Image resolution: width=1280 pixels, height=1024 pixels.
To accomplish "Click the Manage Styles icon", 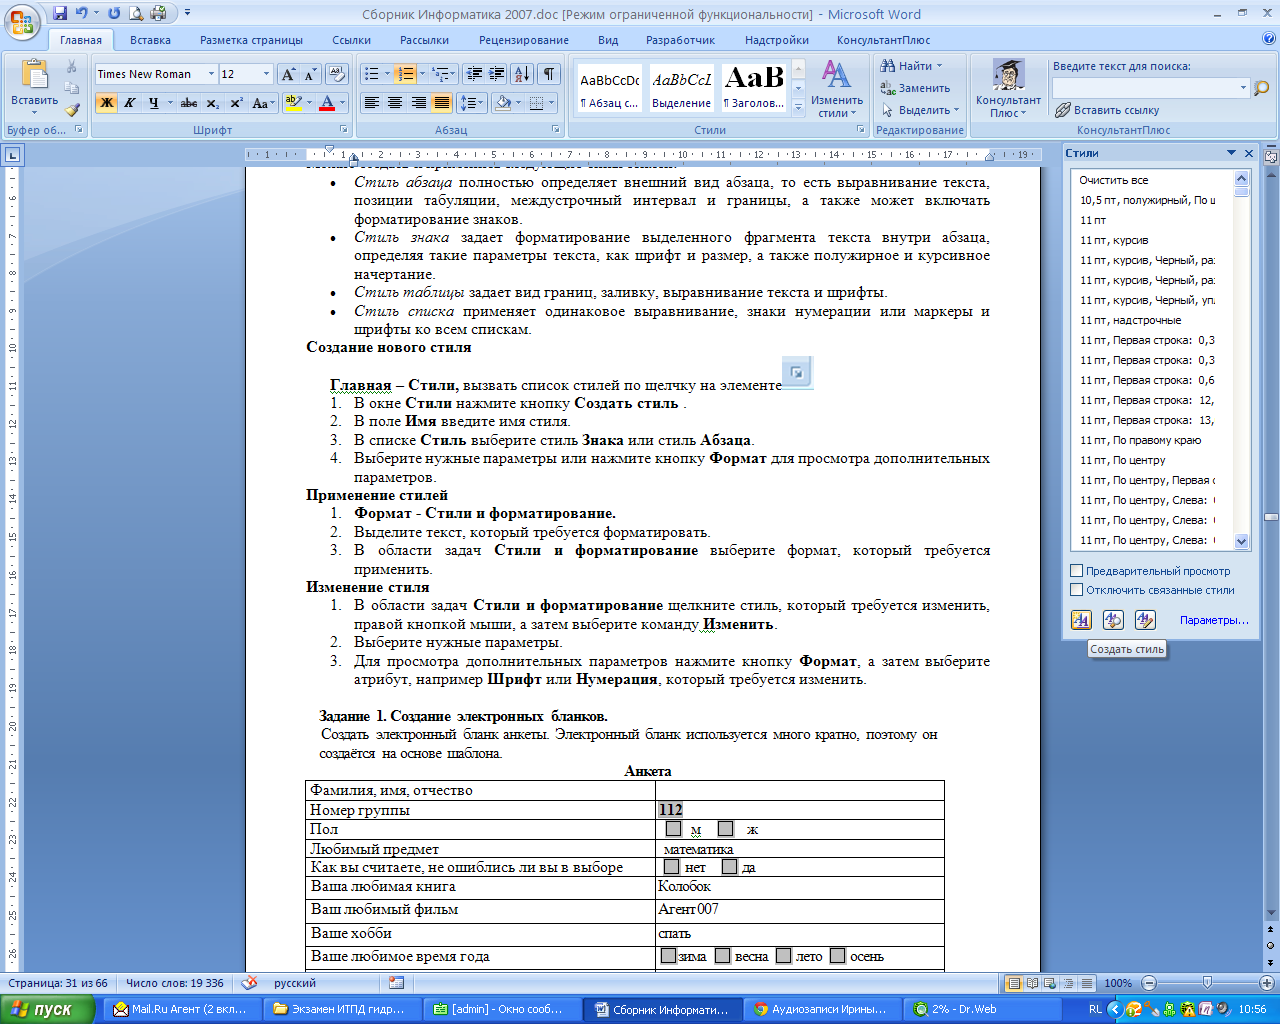I will tap(1145, 620).
